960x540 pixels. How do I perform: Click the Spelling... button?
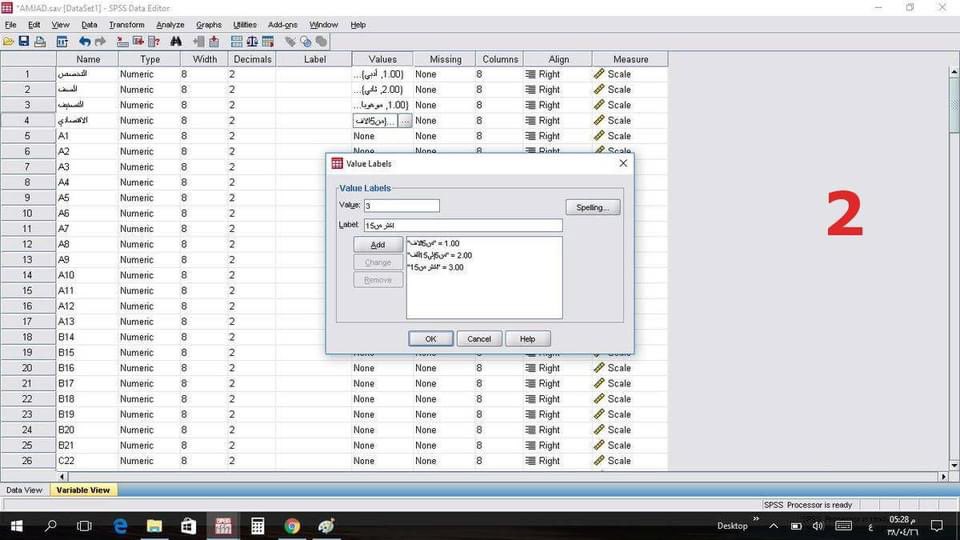tap(593, 208)
